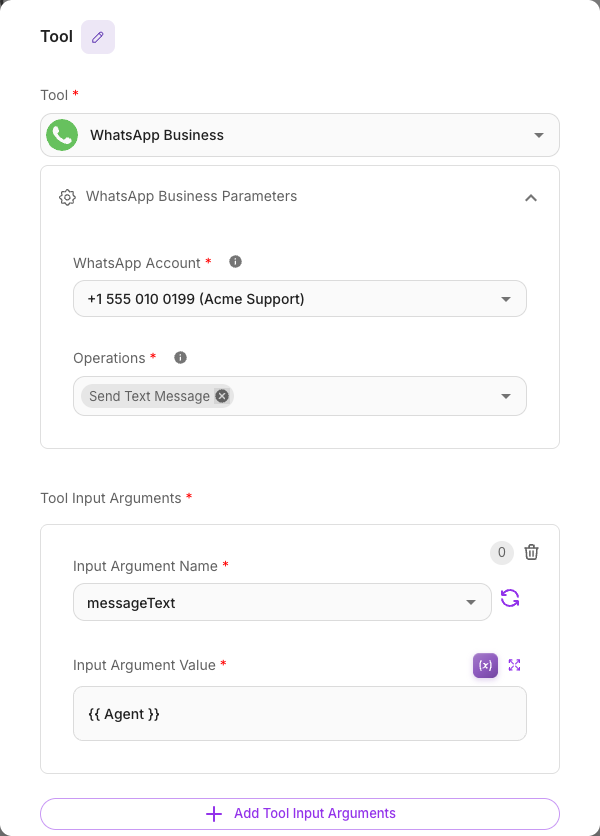
Task: Click the WhatsApp Account label
Action: pos(137,263)
